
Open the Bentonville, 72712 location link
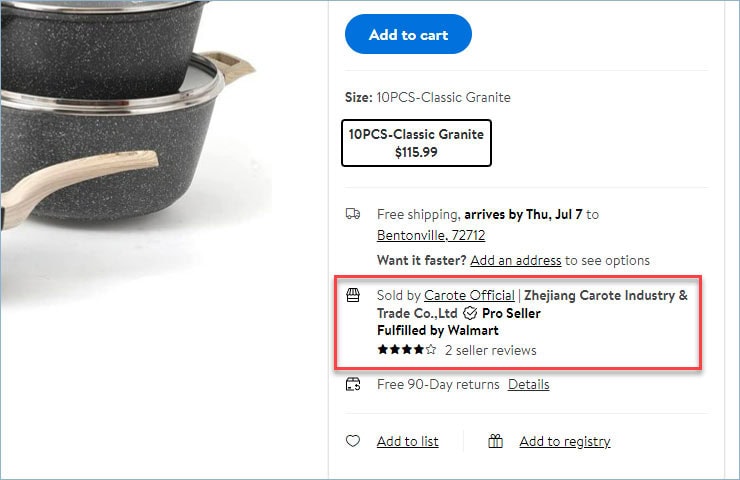(431, 235)
